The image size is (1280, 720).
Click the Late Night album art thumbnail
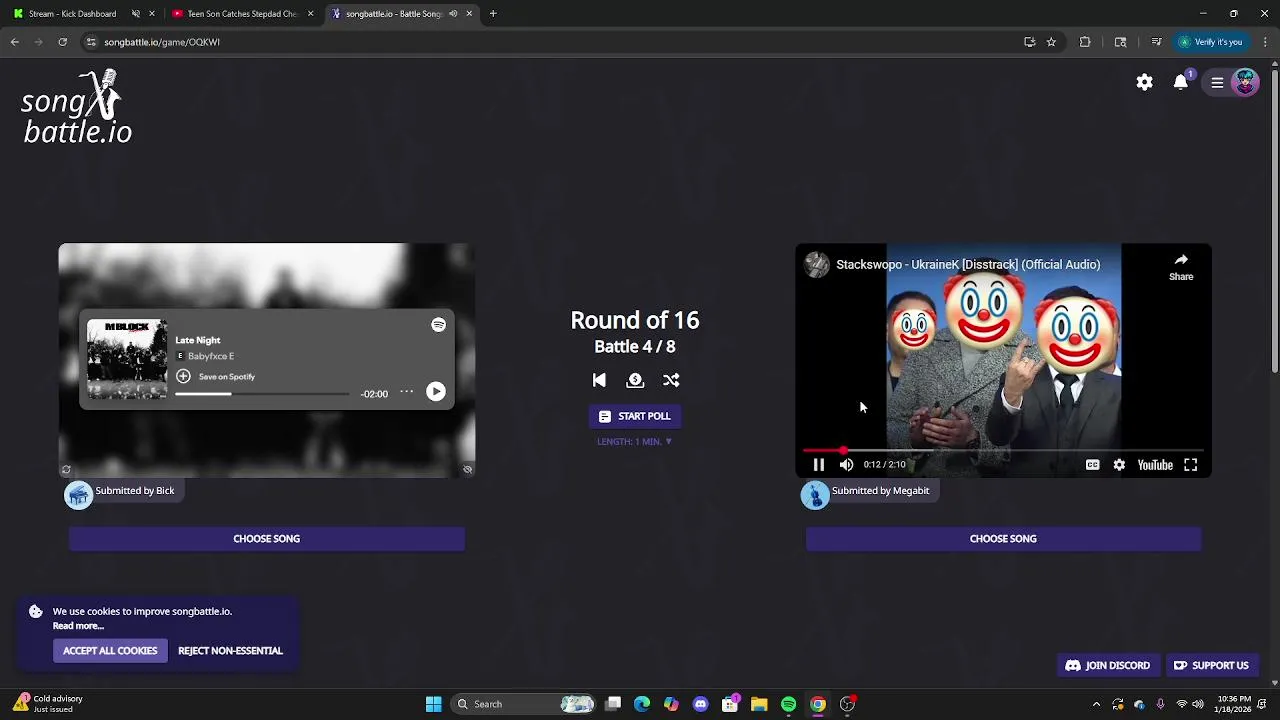(x=127, y=359)
